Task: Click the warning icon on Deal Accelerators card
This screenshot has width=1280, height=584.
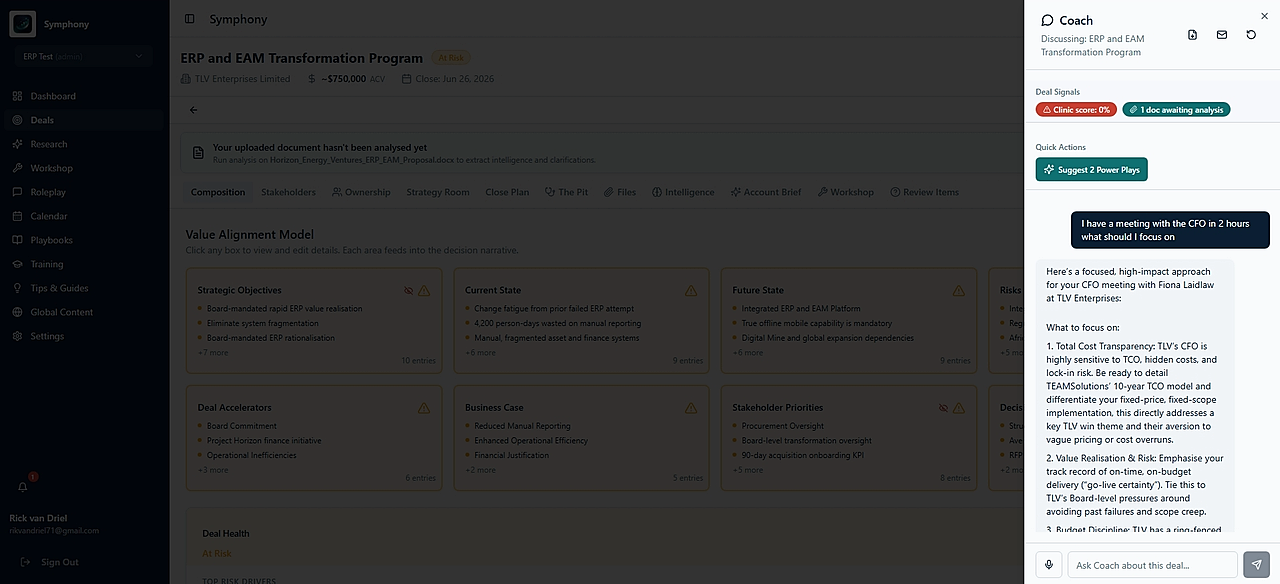Action: point(424,408)
